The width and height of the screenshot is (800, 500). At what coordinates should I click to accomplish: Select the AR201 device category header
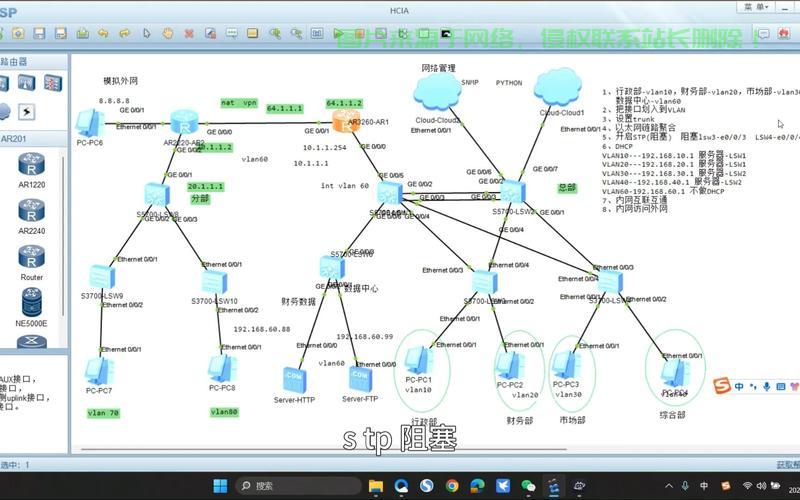pyautogui.click(x=34, y=139)
